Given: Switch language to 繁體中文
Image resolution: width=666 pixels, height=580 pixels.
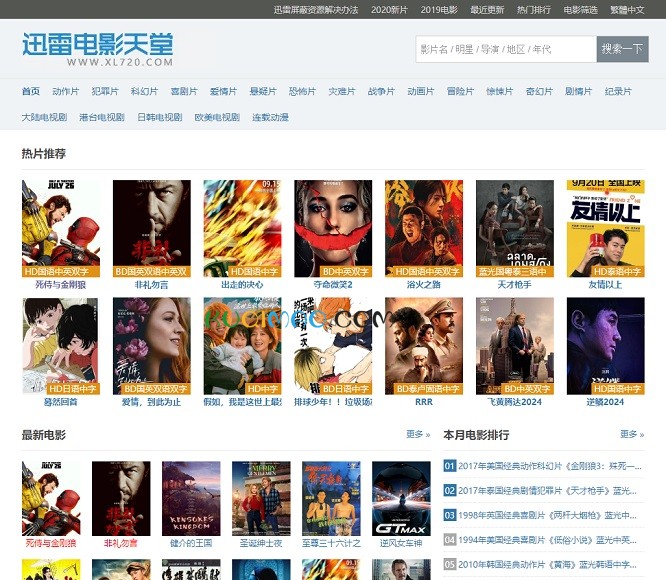Looking at the screenshot, I should tap(627, 10).
